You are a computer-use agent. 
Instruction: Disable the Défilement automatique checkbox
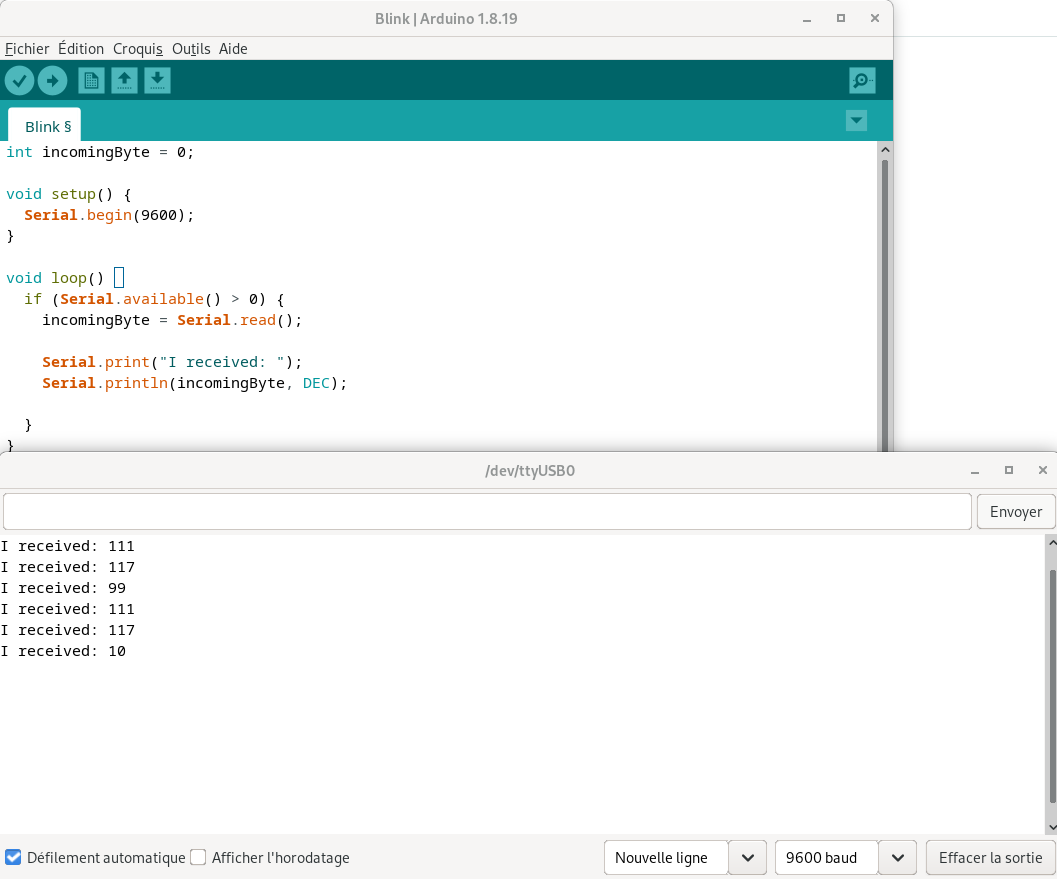13,857
